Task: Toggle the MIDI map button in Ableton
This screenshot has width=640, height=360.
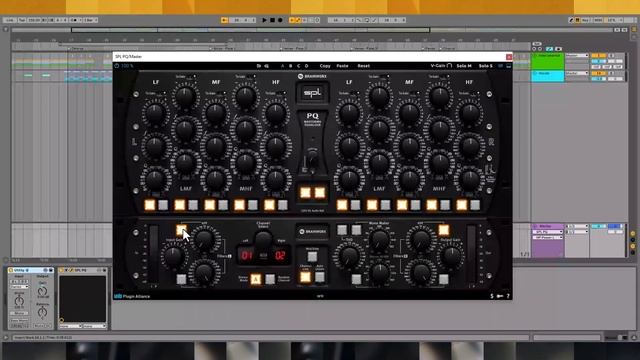Action: [x=598, y=20]
